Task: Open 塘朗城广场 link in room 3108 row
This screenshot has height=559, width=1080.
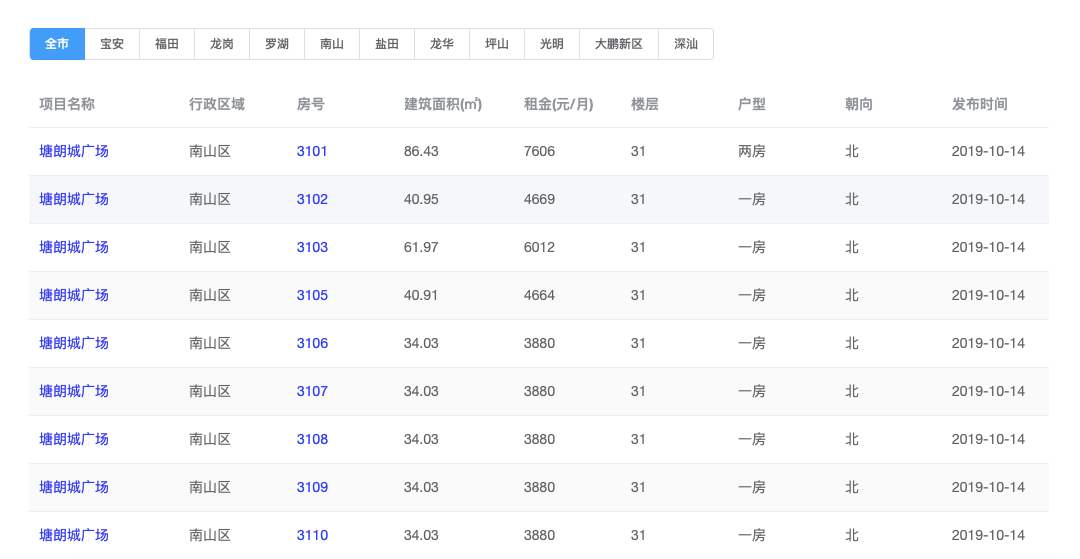Action: (x=74, y=439)
